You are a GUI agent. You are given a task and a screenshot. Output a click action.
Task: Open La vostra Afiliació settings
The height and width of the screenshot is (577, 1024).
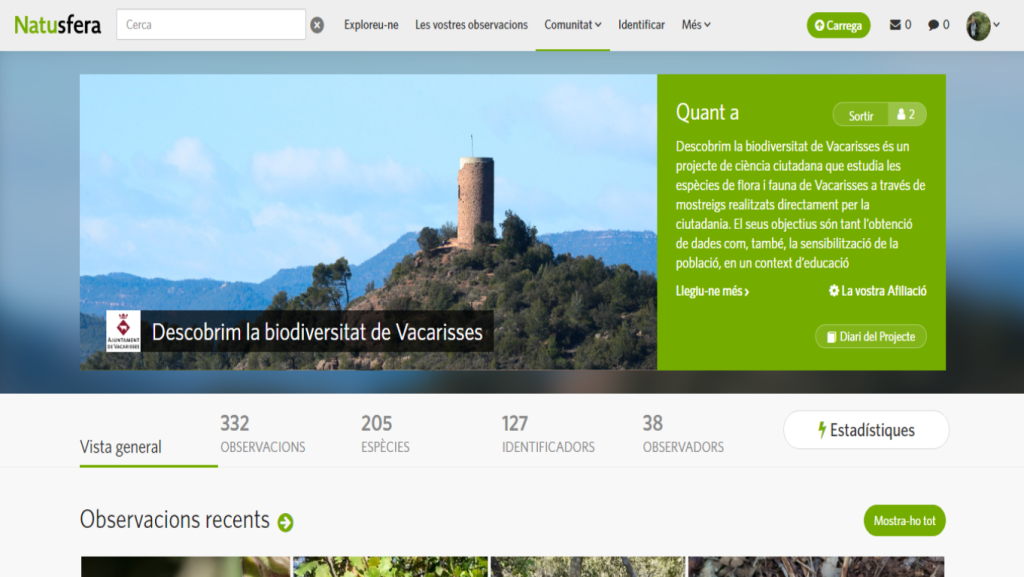(x=877, y=291)
